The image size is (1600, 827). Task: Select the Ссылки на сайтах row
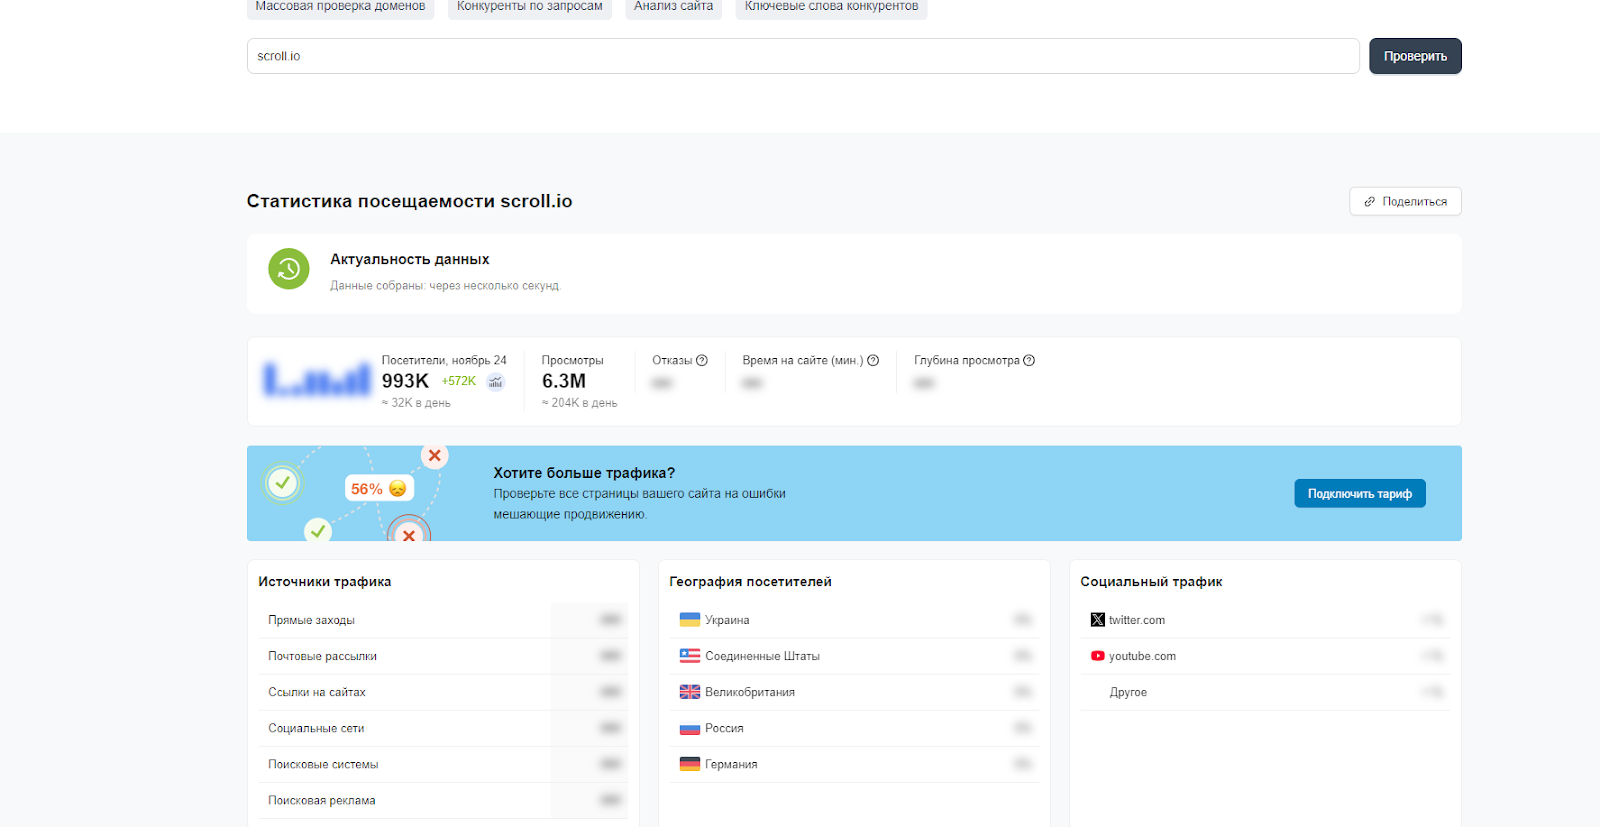point(443,692)
